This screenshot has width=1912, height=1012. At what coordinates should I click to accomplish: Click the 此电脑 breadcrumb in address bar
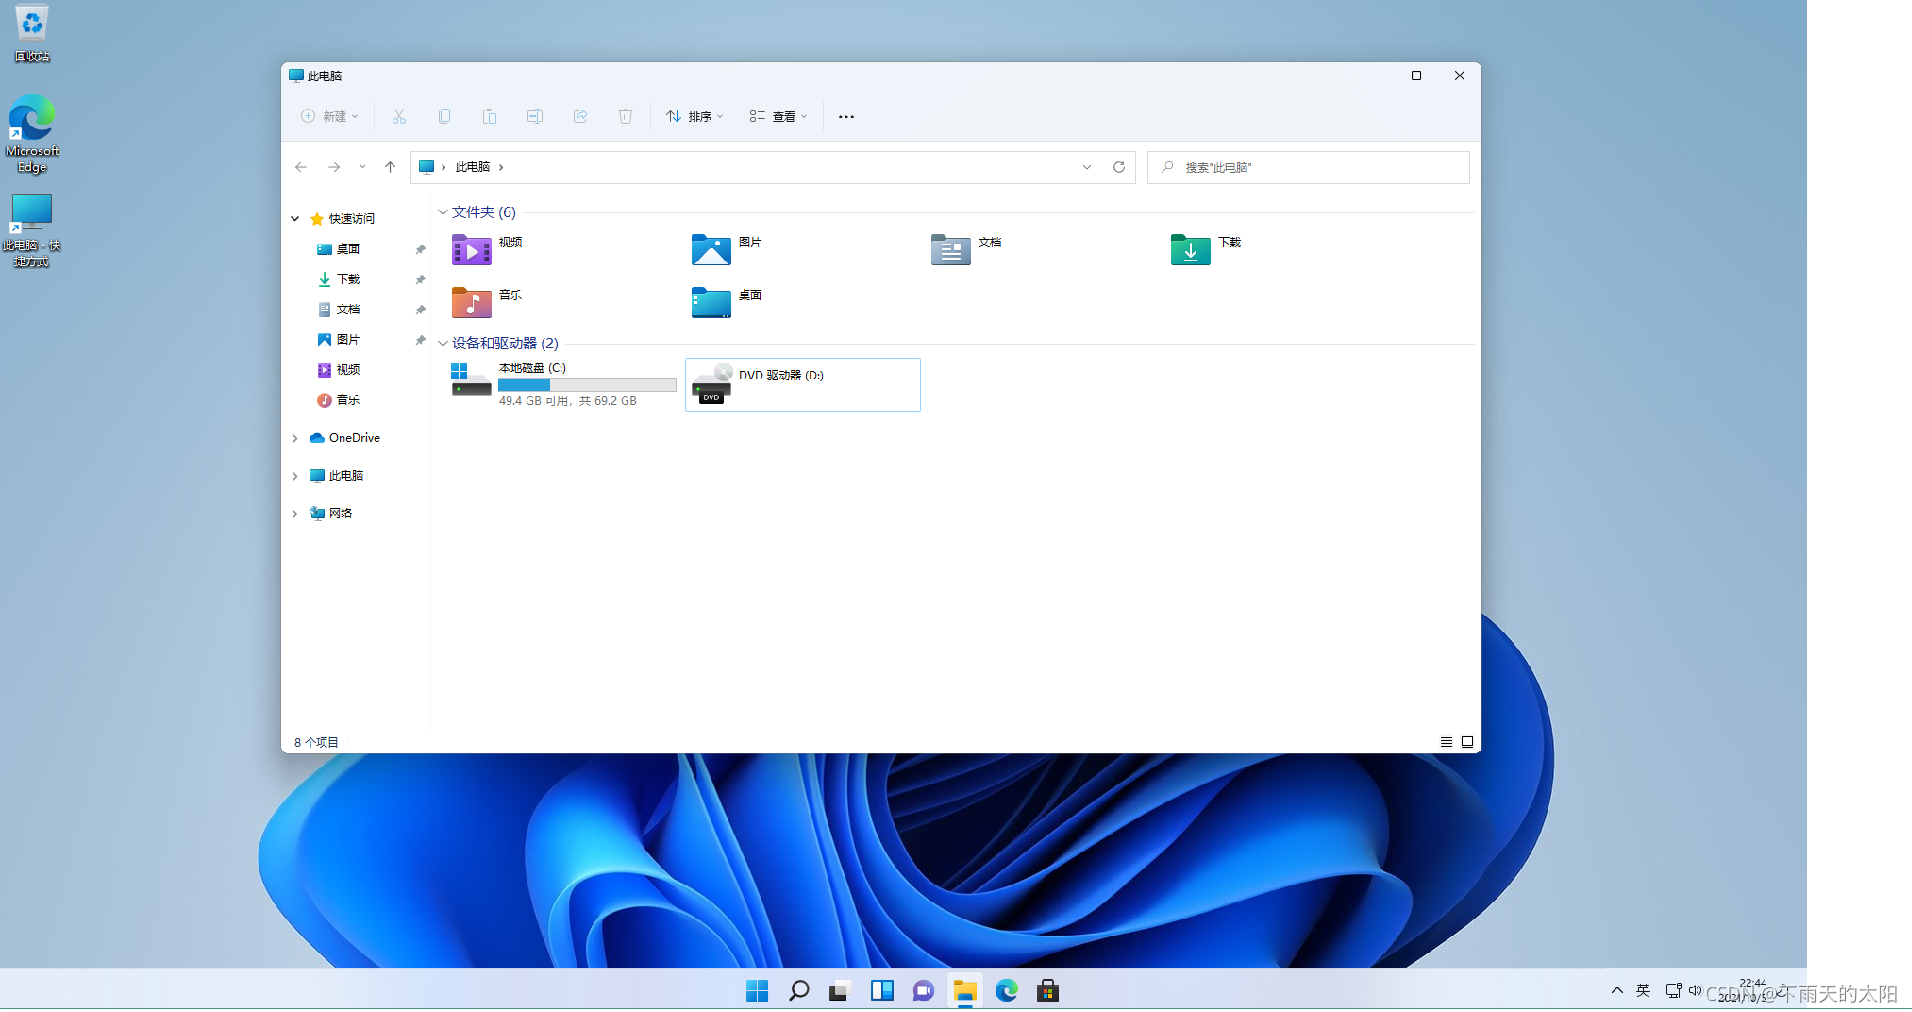pyautogui.click(x=472, y=167)
